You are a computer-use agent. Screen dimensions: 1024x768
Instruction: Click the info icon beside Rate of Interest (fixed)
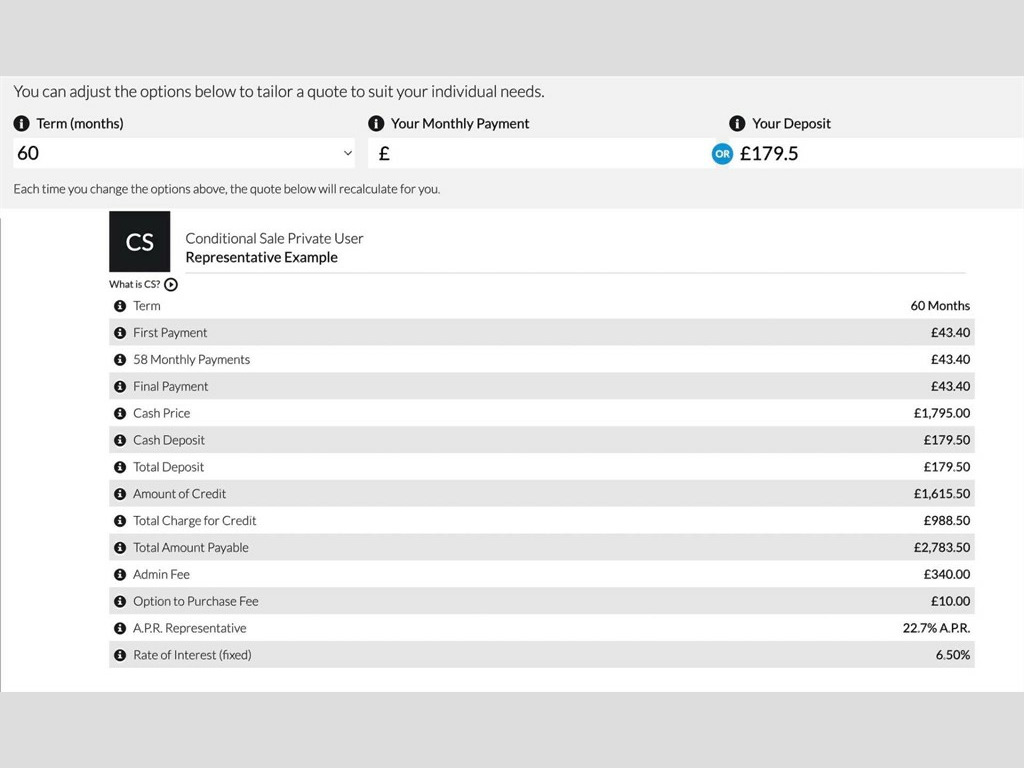click(x=120, y=655)
